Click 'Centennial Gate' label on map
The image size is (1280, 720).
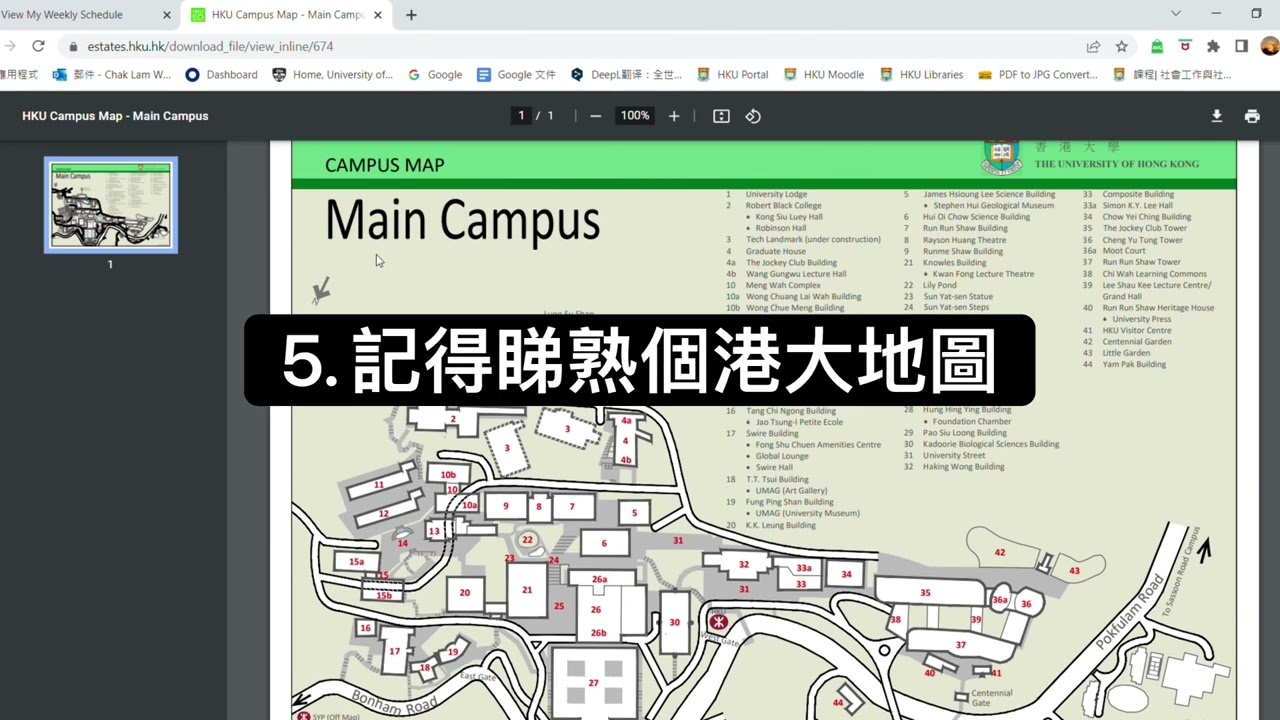(x=991, y=697)
